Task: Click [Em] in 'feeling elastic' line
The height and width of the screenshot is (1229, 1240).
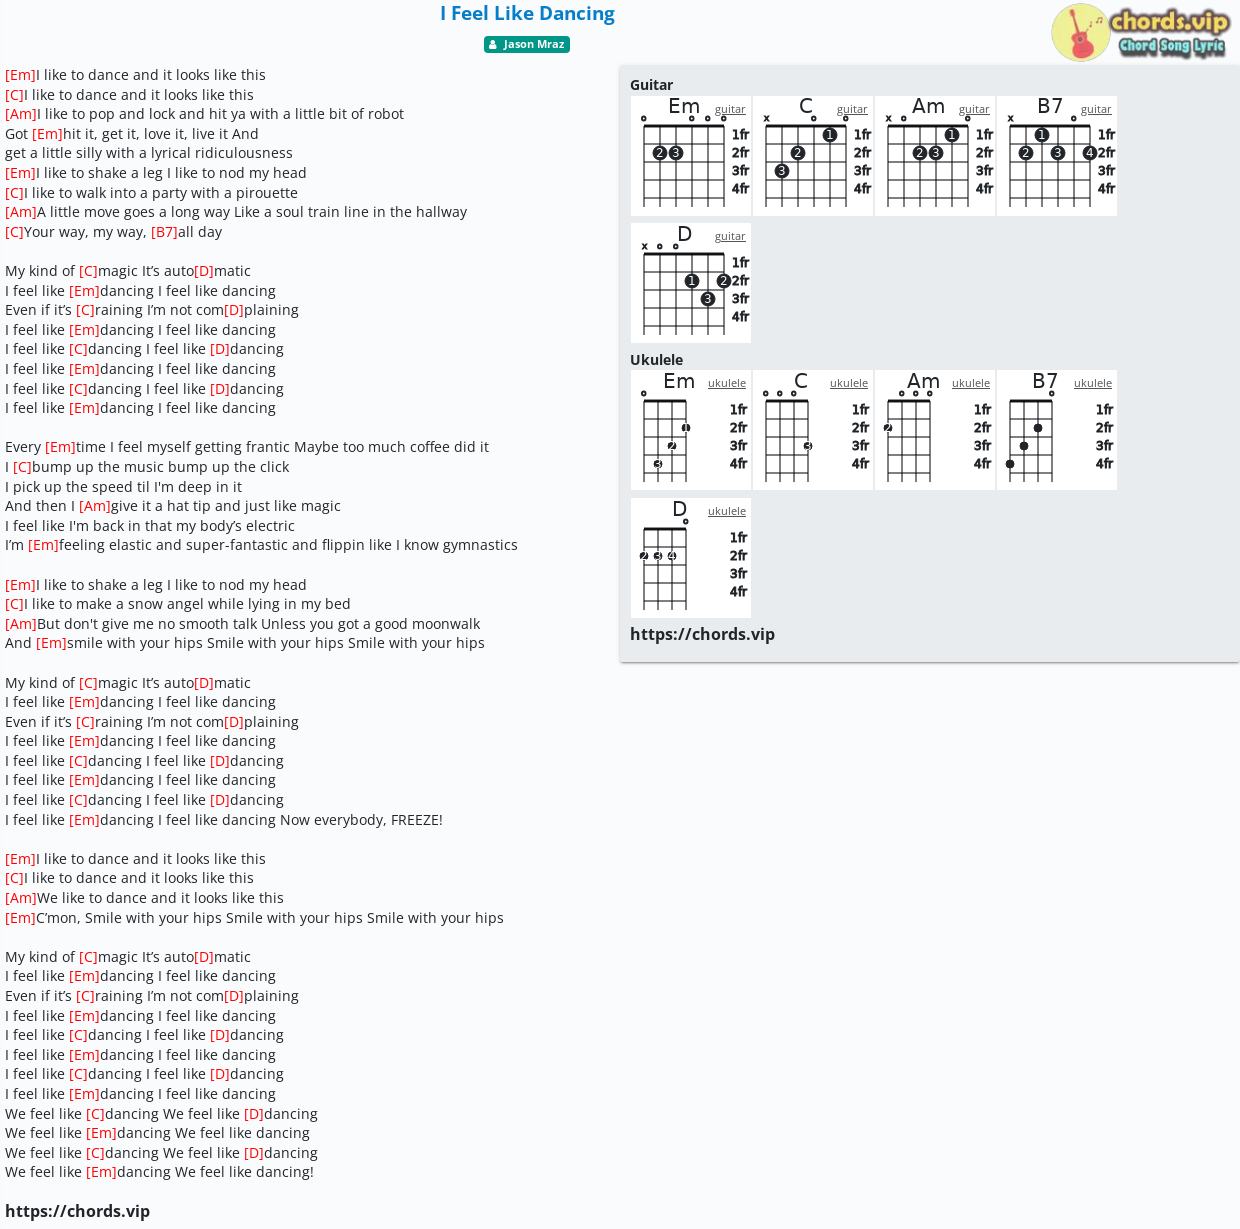Action: pyautogui.click(x=43, y=545)
